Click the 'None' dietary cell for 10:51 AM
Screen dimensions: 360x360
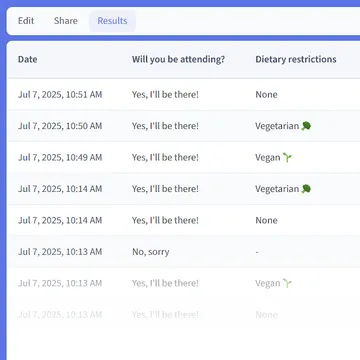click(266, 95)
